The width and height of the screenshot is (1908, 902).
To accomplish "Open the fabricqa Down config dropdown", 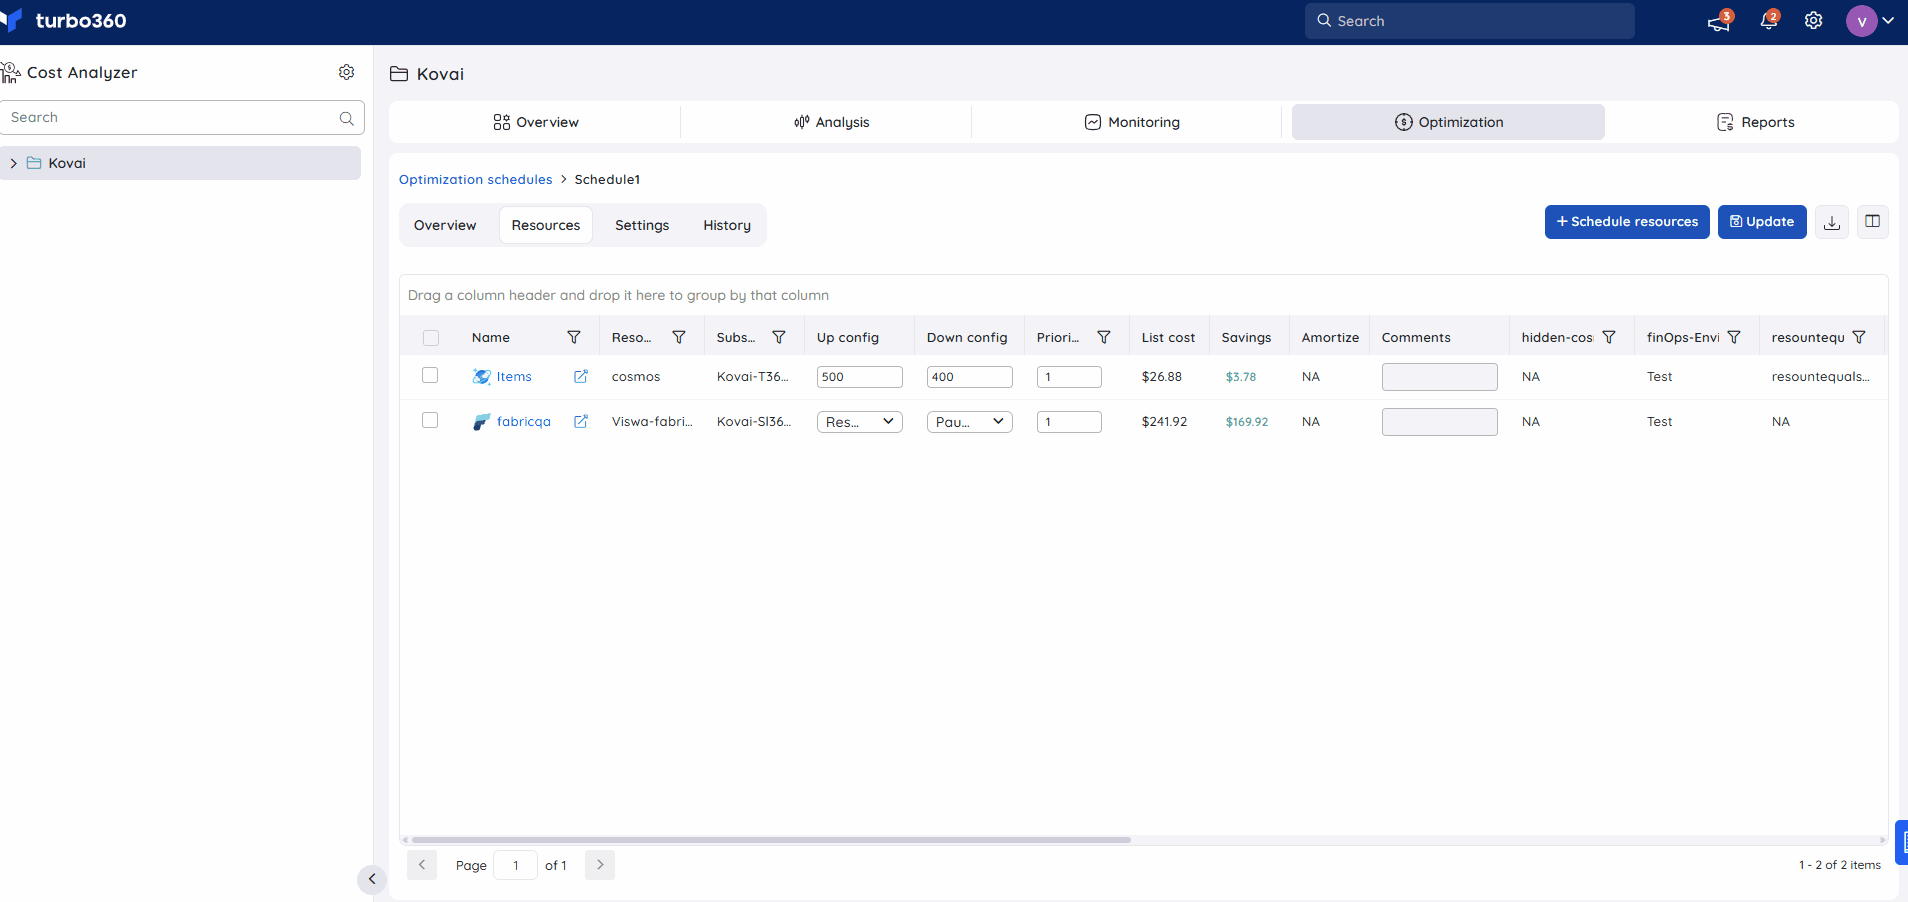I will (x=970, y=422).
